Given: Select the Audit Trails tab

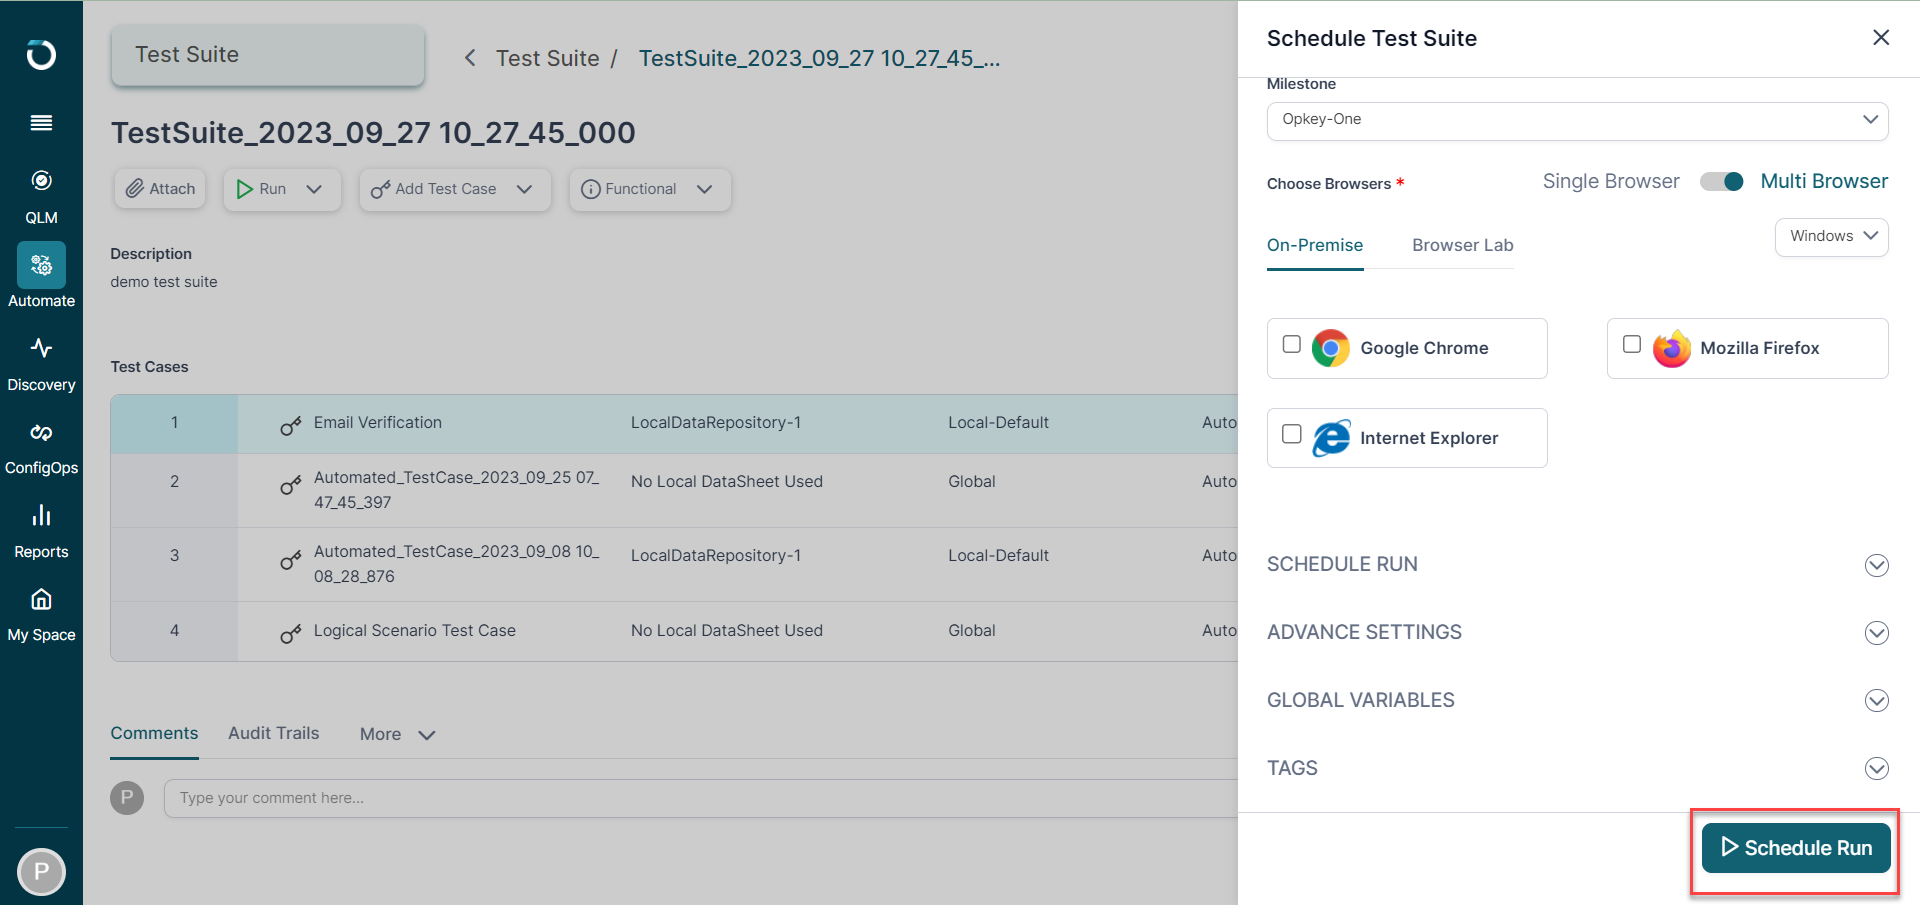Looking at the screenshot, I should pos(273,733).
